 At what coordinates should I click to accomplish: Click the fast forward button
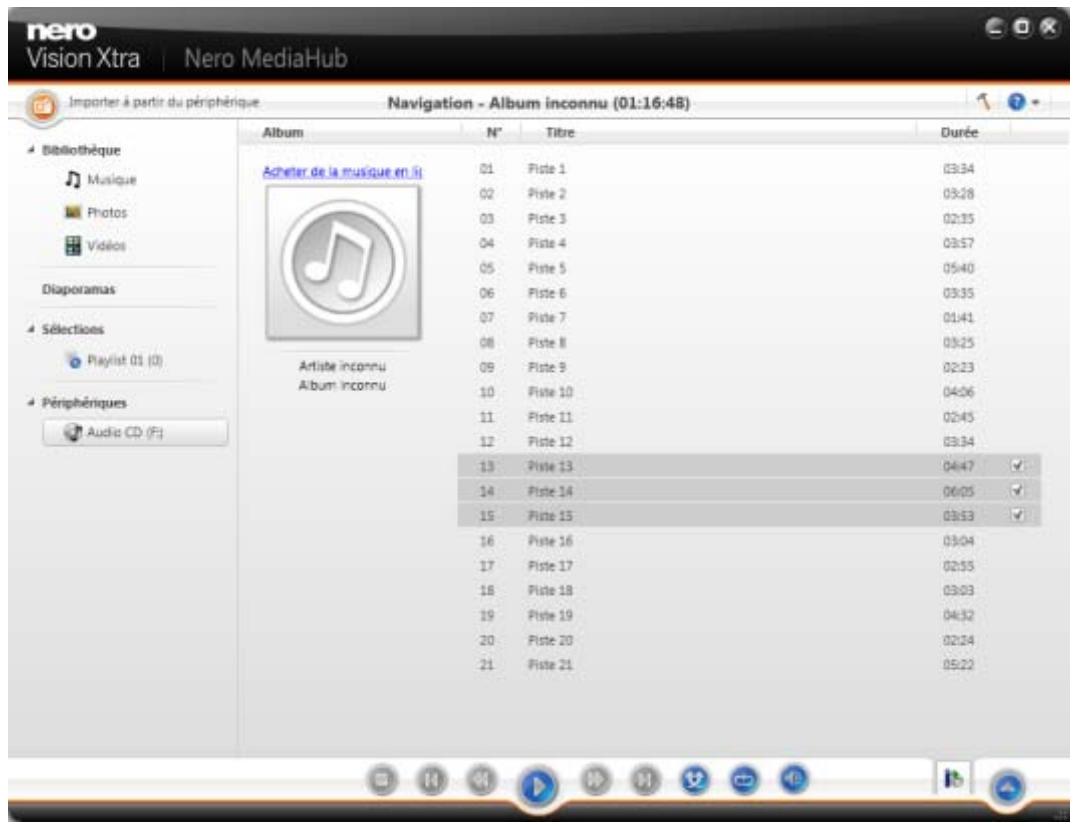click(x=595, y=780)
